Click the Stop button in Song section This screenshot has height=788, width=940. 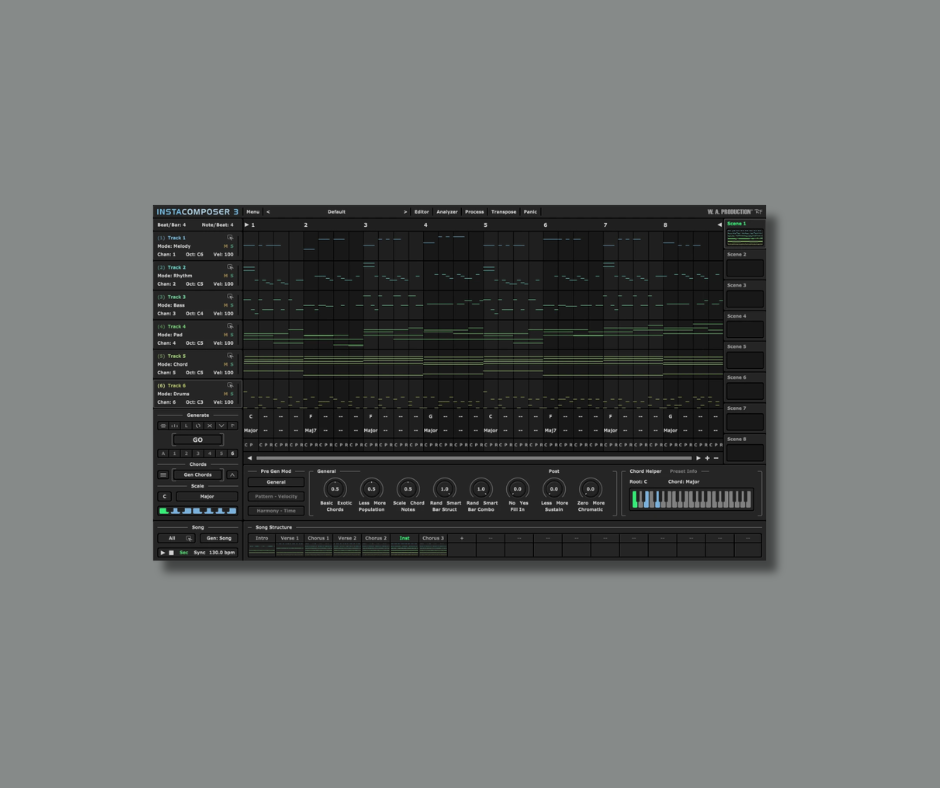tap(171, 552)
